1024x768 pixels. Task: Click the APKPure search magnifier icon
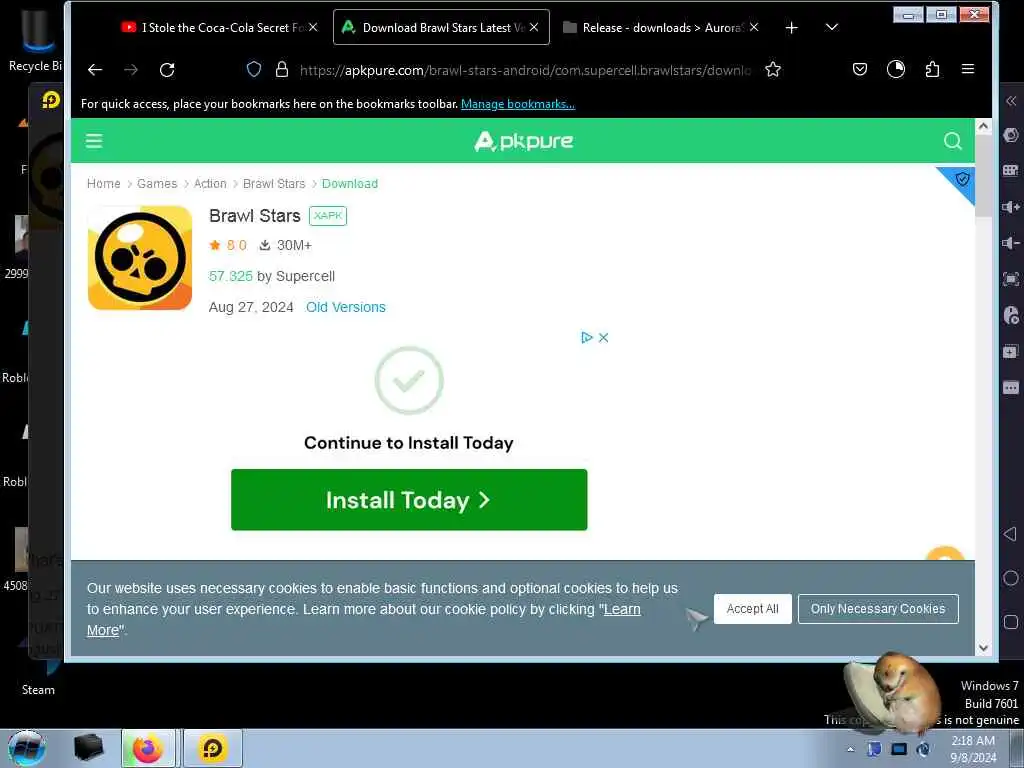(x=953, y=140)
